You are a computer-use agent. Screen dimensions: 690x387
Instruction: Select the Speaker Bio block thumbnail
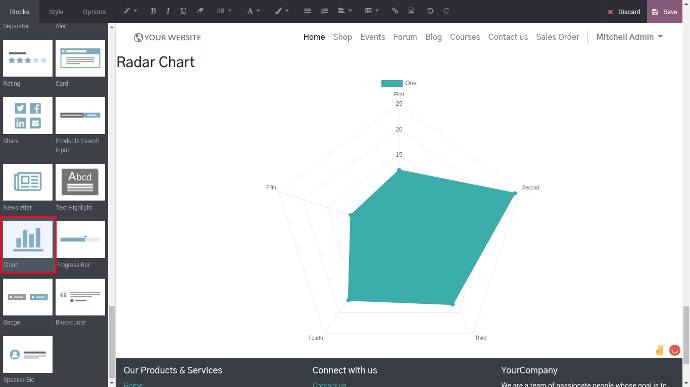pyautogui.click(x=28, y=354)
